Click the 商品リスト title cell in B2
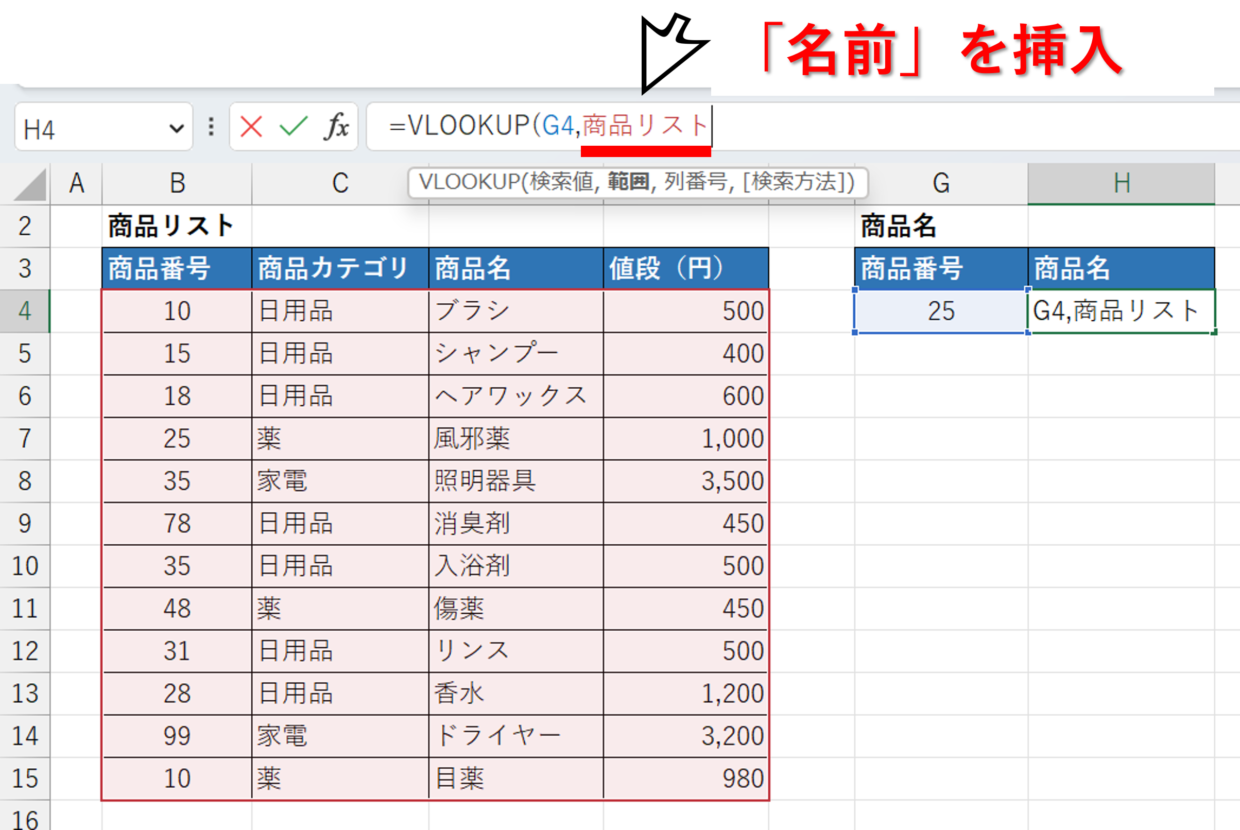Viewport: 1240px width, 830px height. click(177, 226)
